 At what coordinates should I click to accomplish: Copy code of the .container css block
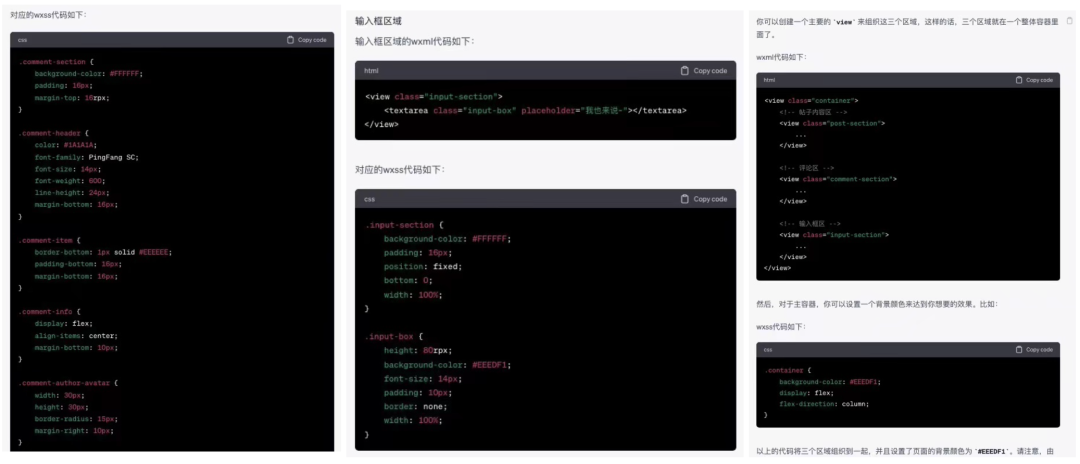coord(1034,350)
